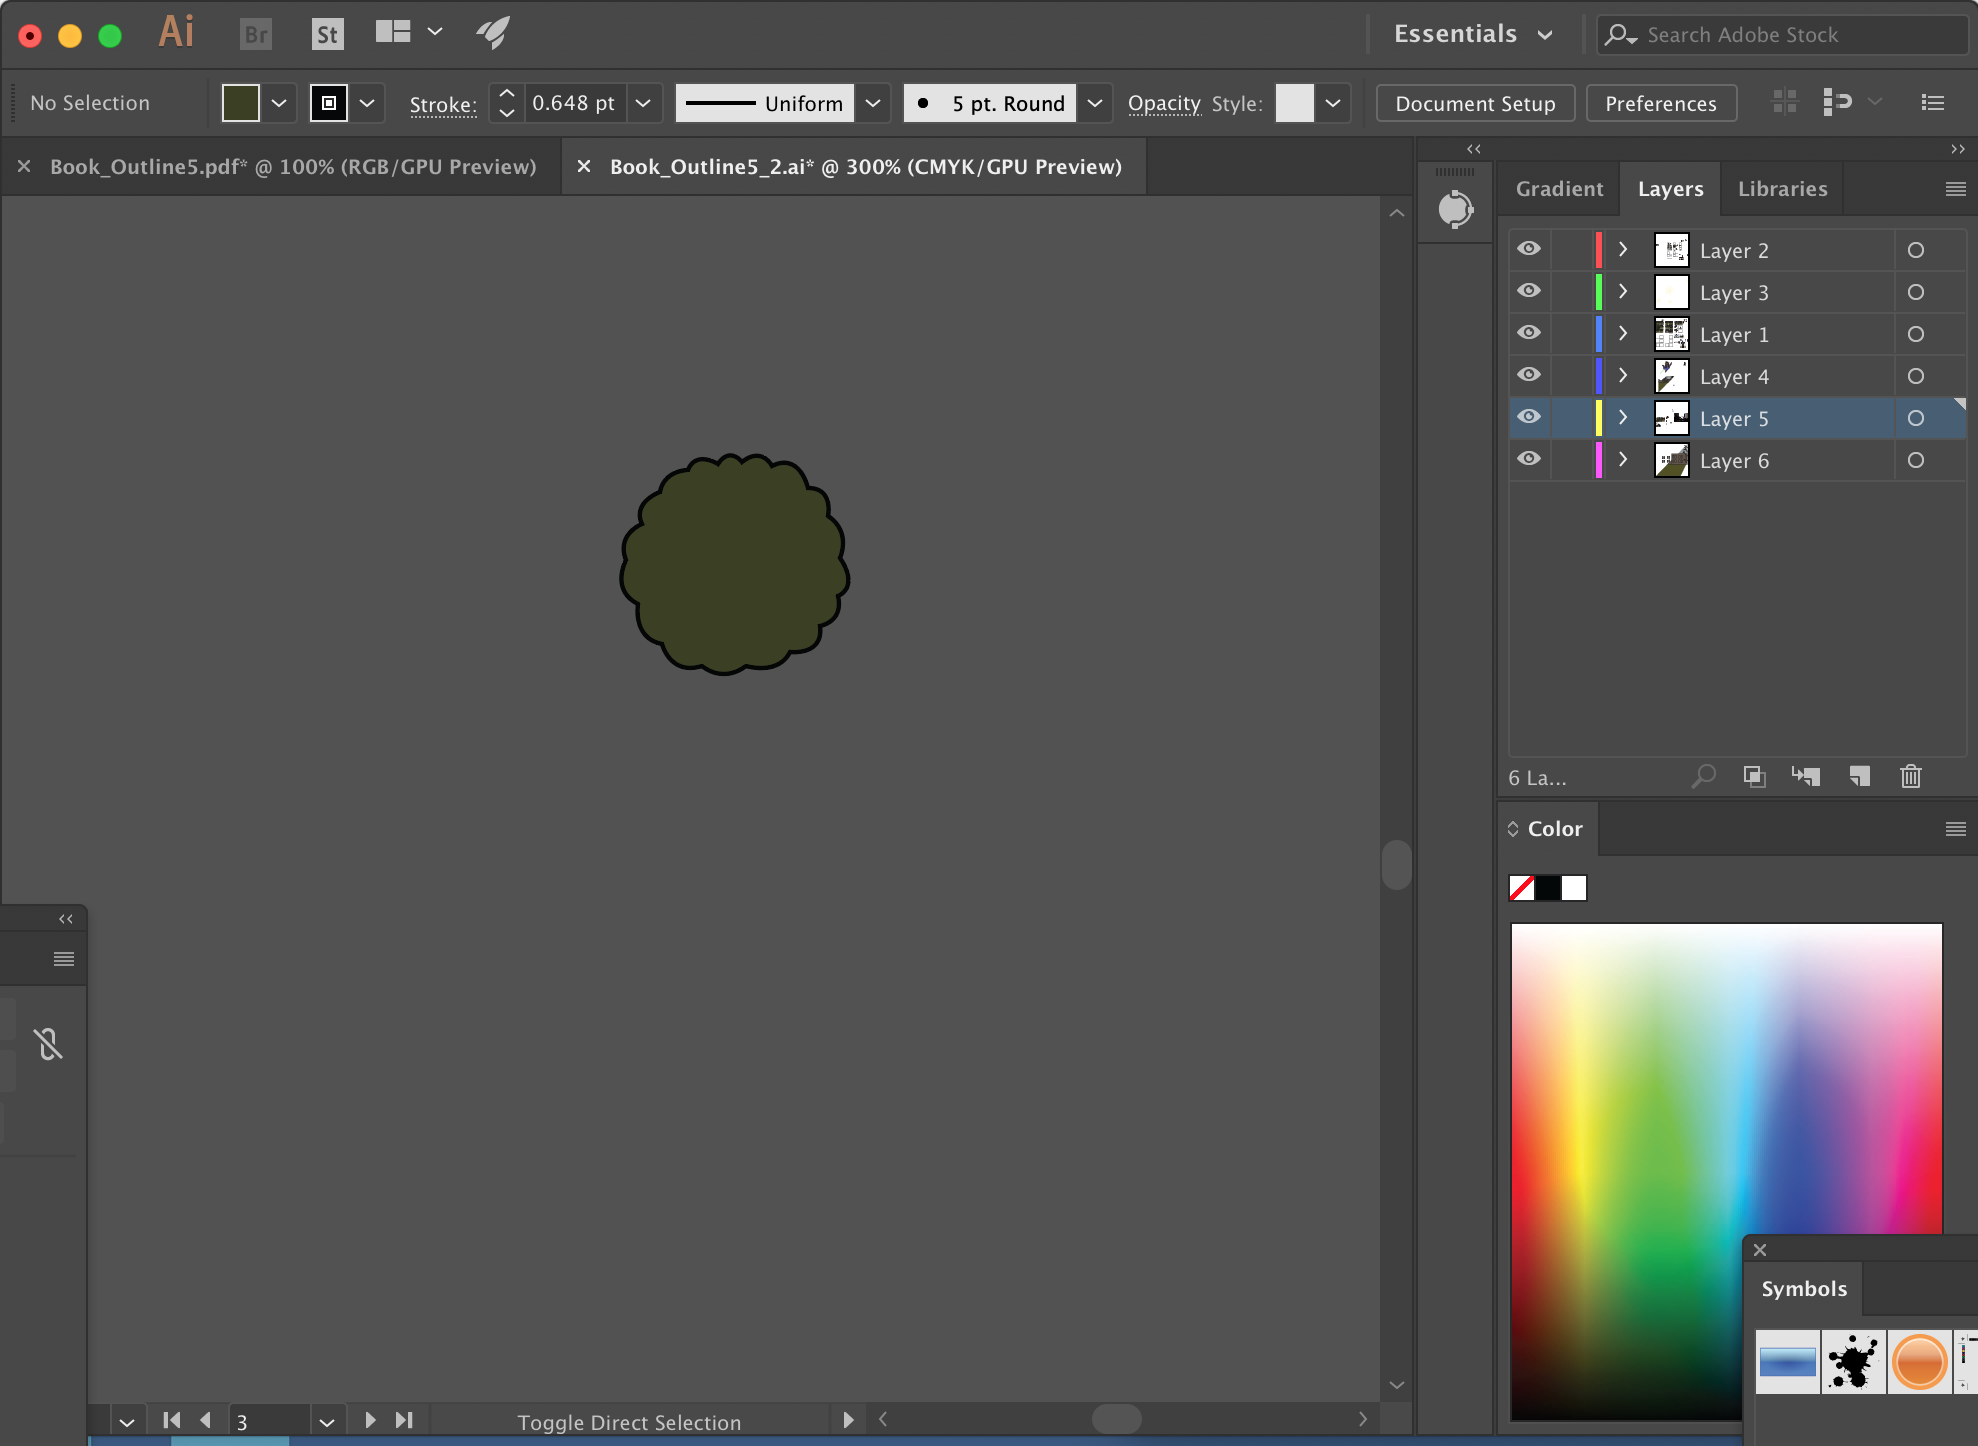The height and width of the screenshot is (1446, 1978).
Task: Open Adobe Stock via the St icon
Action: click(x=327, y=34)
